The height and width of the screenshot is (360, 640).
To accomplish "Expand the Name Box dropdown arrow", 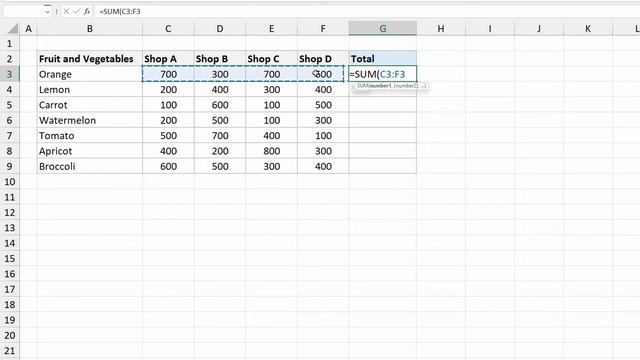I will click(47, 11).
